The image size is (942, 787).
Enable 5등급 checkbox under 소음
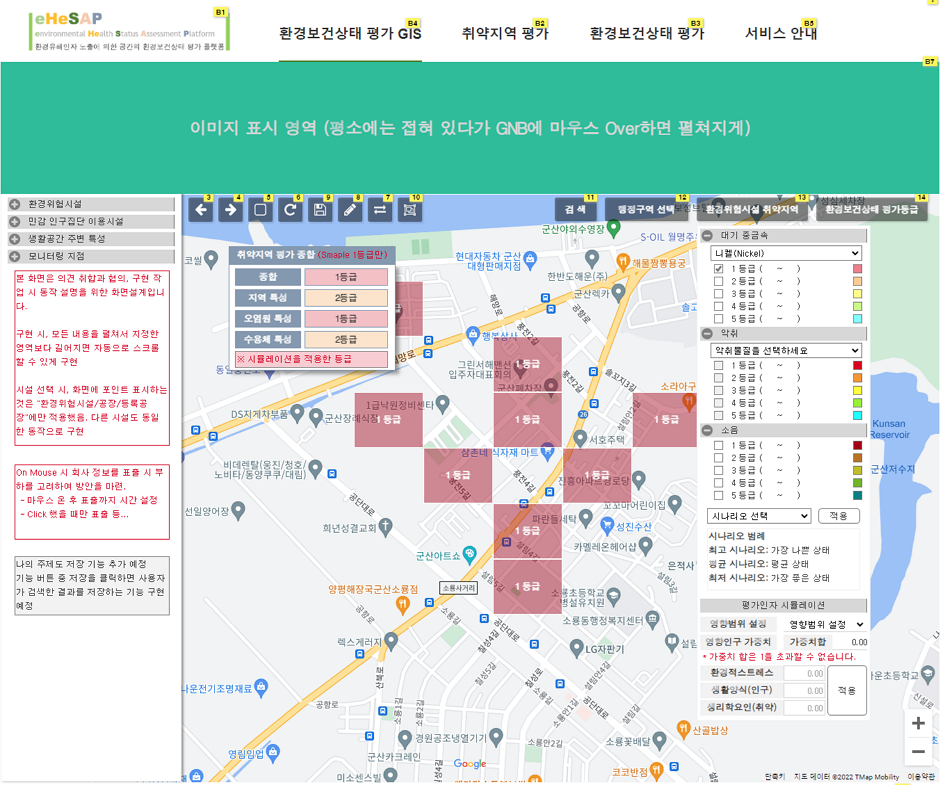click(x=718, y=495)
